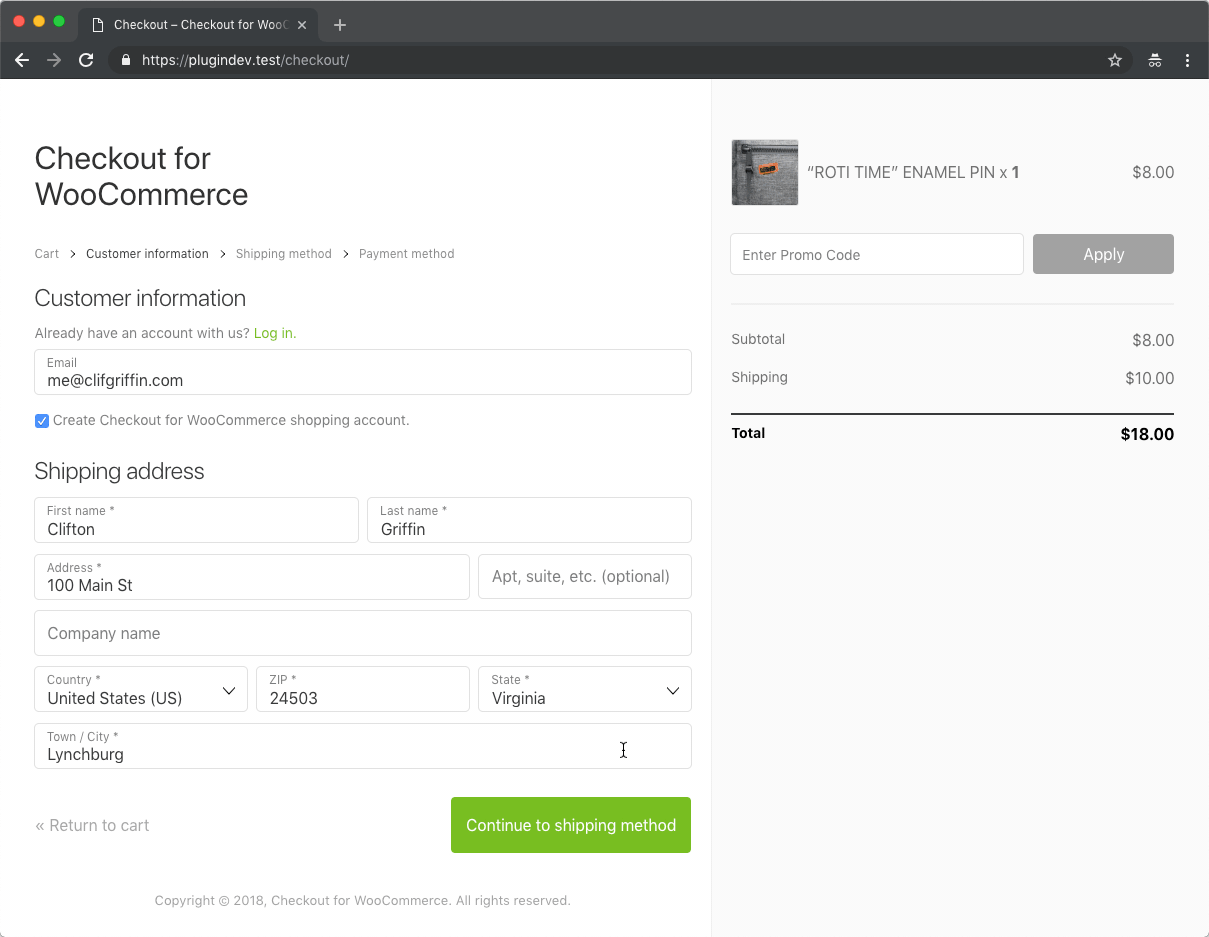Go to Shipping method breadcrumb step
Image resolution: width=1209 pixels, height=937 pixels.
tap(284, 254)
